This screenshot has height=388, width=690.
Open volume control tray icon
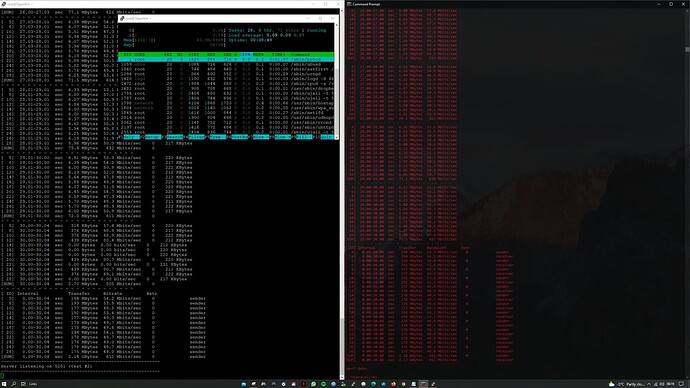[x=662, y=384]
